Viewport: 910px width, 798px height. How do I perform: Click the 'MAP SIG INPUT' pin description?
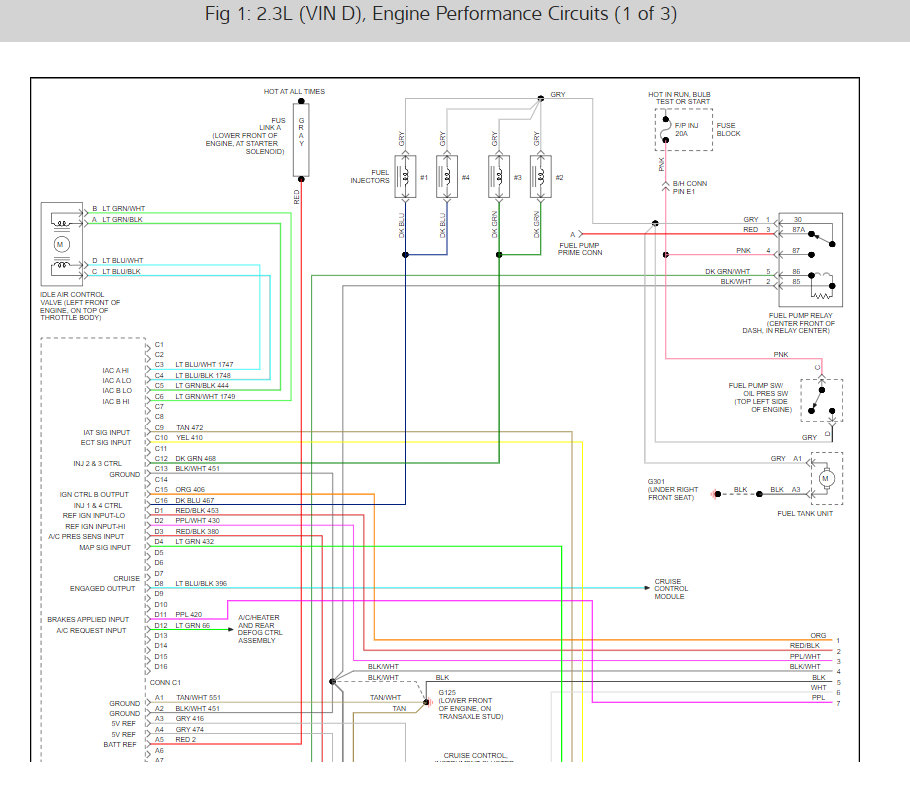(105, 547)
